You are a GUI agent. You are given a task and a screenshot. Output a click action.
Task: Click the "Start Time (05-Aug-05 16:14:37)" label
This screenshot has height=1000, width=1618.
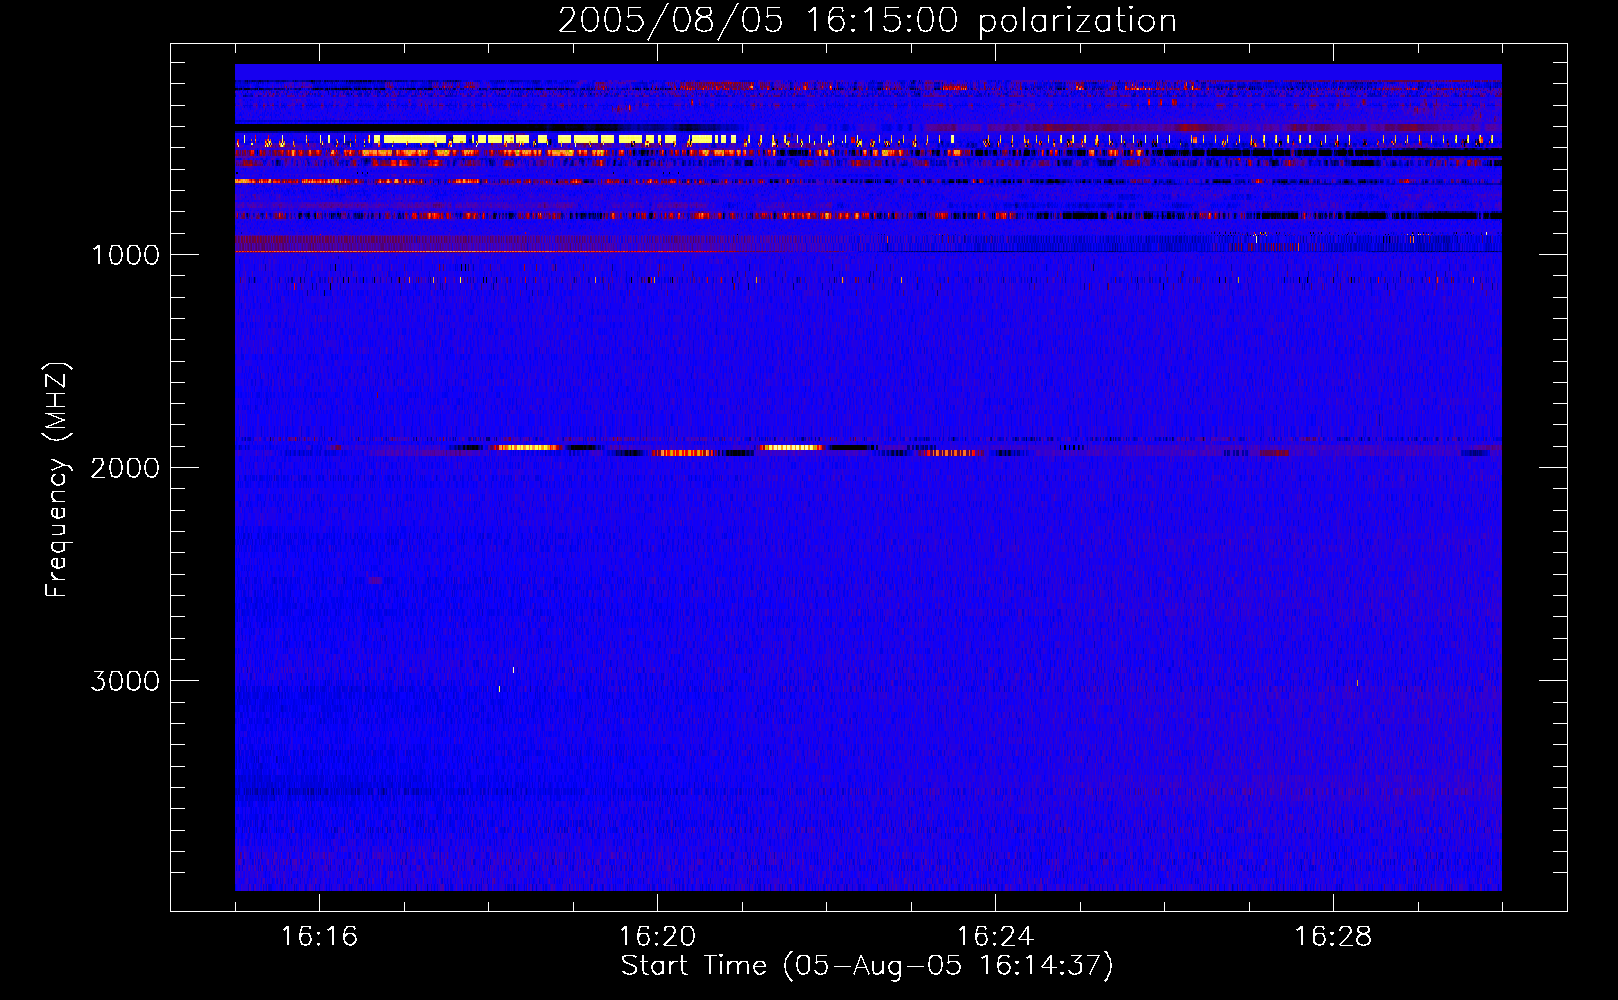867,966
